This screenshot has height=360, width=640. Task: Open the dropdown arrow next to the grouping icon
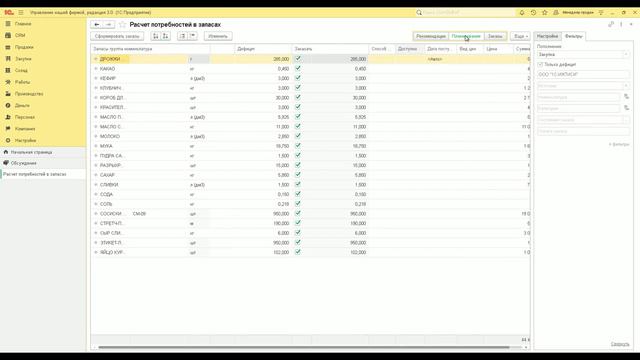pyautogui.click(x=192, y=36)
